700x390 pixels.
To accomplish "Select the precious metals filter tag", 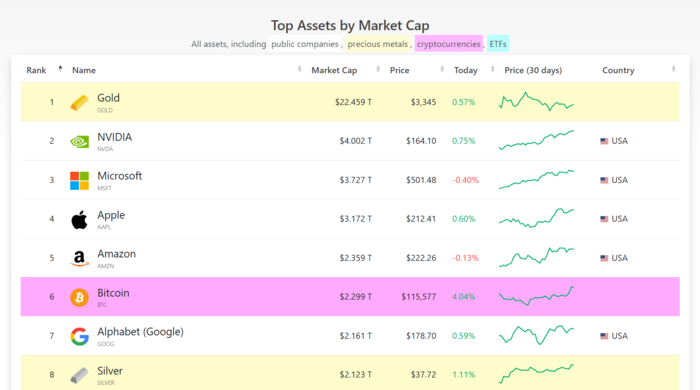I will tap(378, 44).
